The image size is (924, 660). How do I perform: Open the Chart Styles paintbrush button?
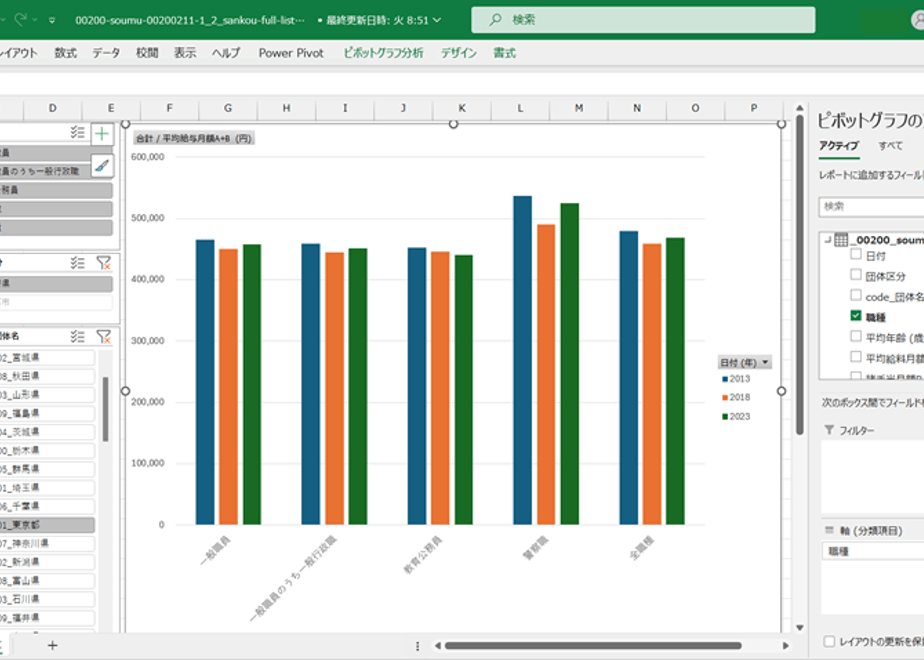click(x=102, y=166)
